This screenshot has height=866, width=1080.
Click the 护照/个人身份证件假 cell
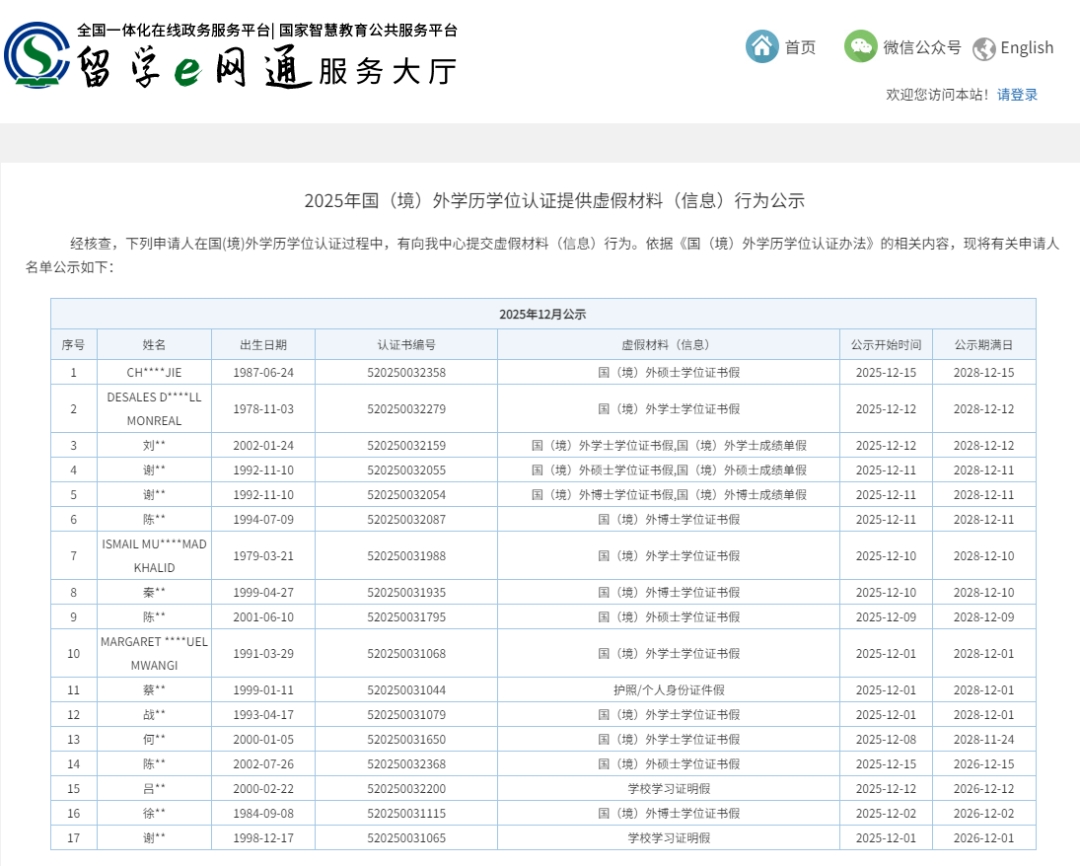coord(668,690)
